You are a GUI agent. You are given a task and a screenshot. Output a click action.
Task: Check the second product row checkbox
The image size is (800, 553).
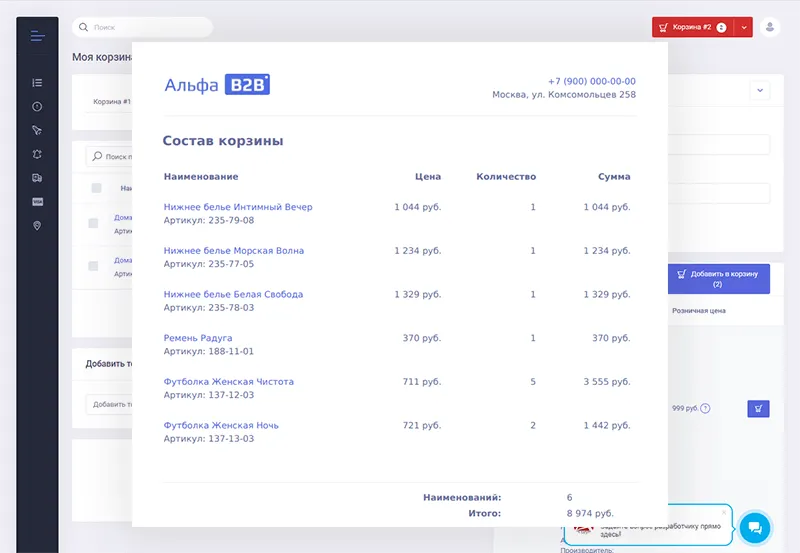[x=93, y=266]
